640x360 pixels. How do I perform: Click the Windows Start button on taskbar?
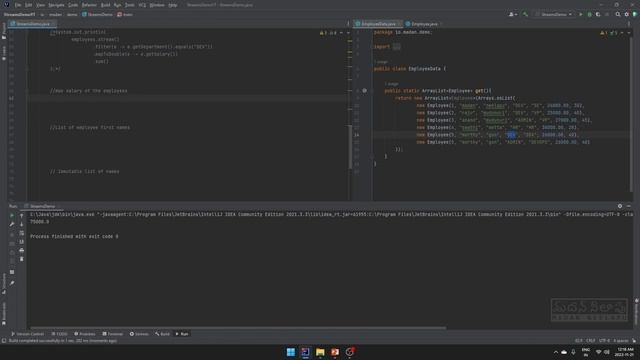point(291,352)
